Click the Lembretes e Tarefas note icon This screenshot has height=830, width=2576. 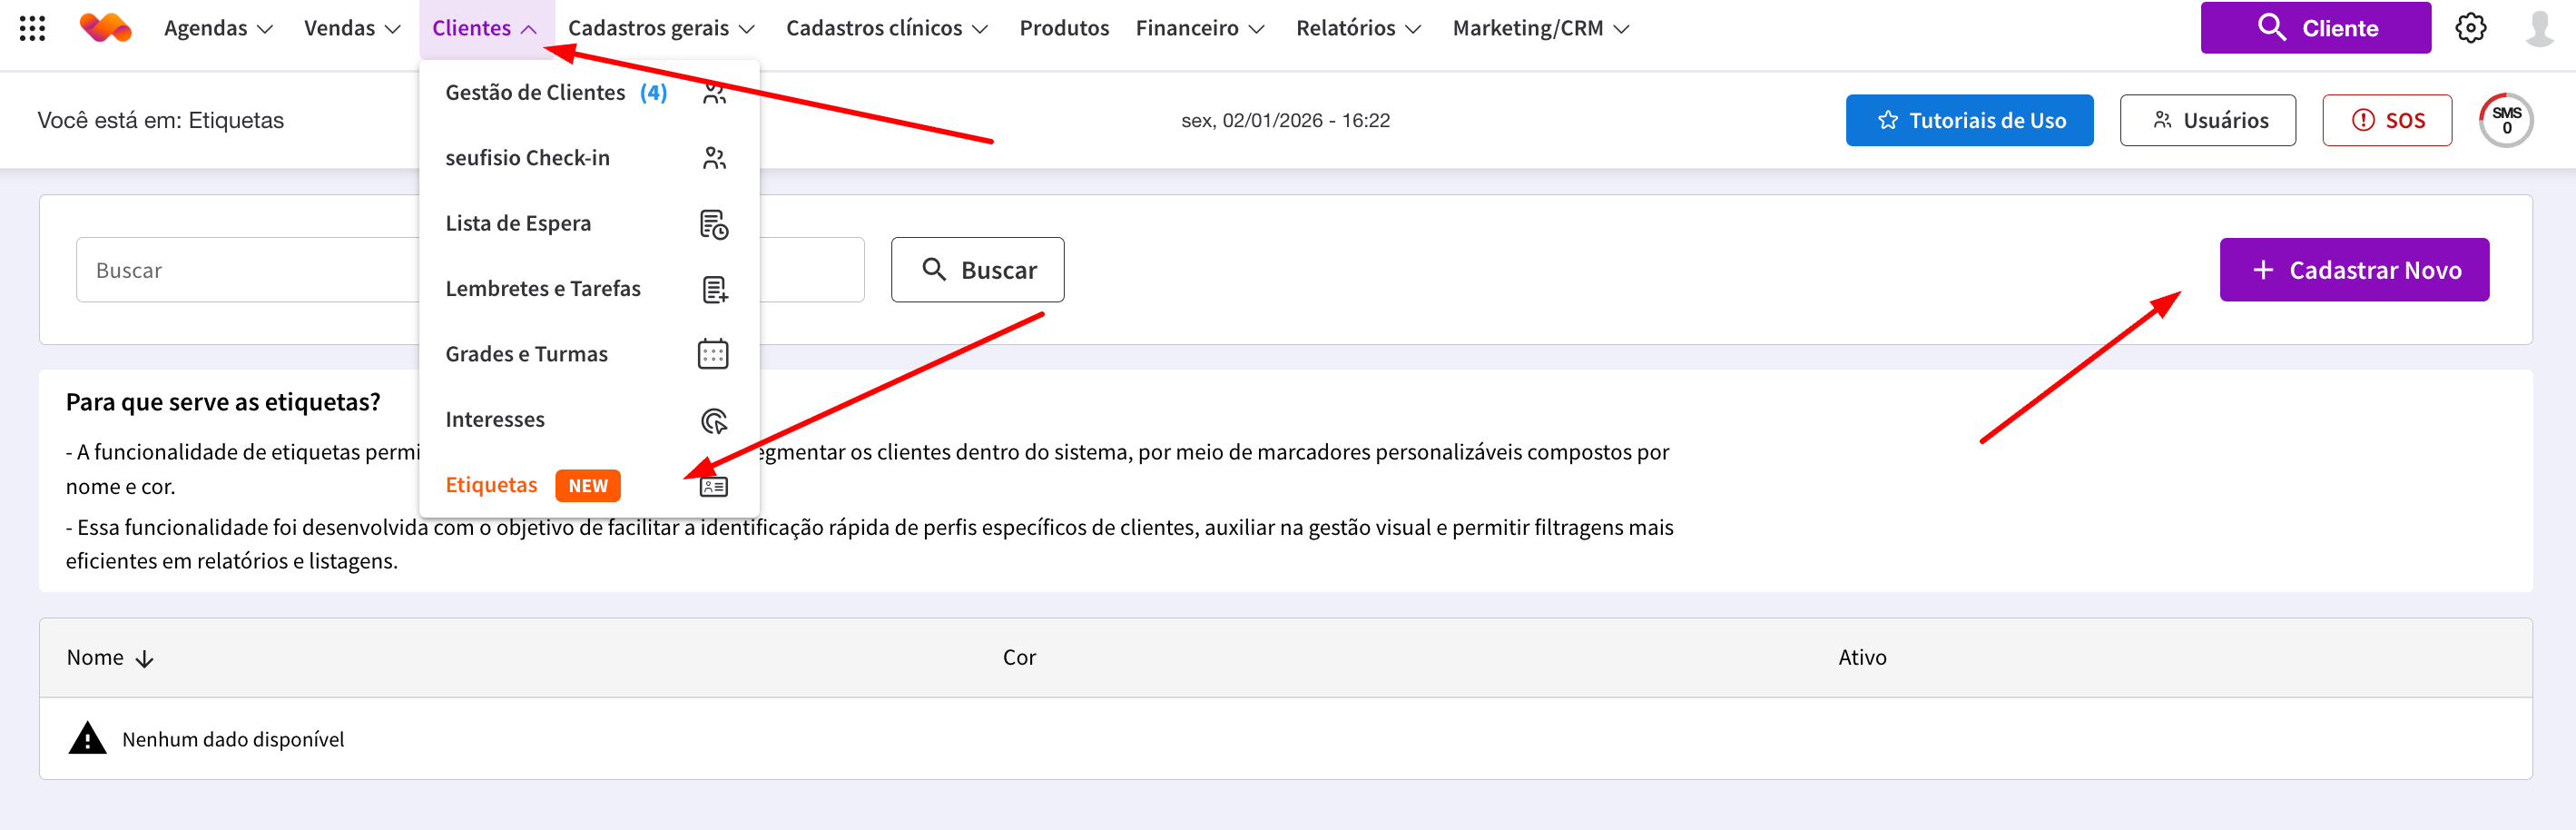713,289
